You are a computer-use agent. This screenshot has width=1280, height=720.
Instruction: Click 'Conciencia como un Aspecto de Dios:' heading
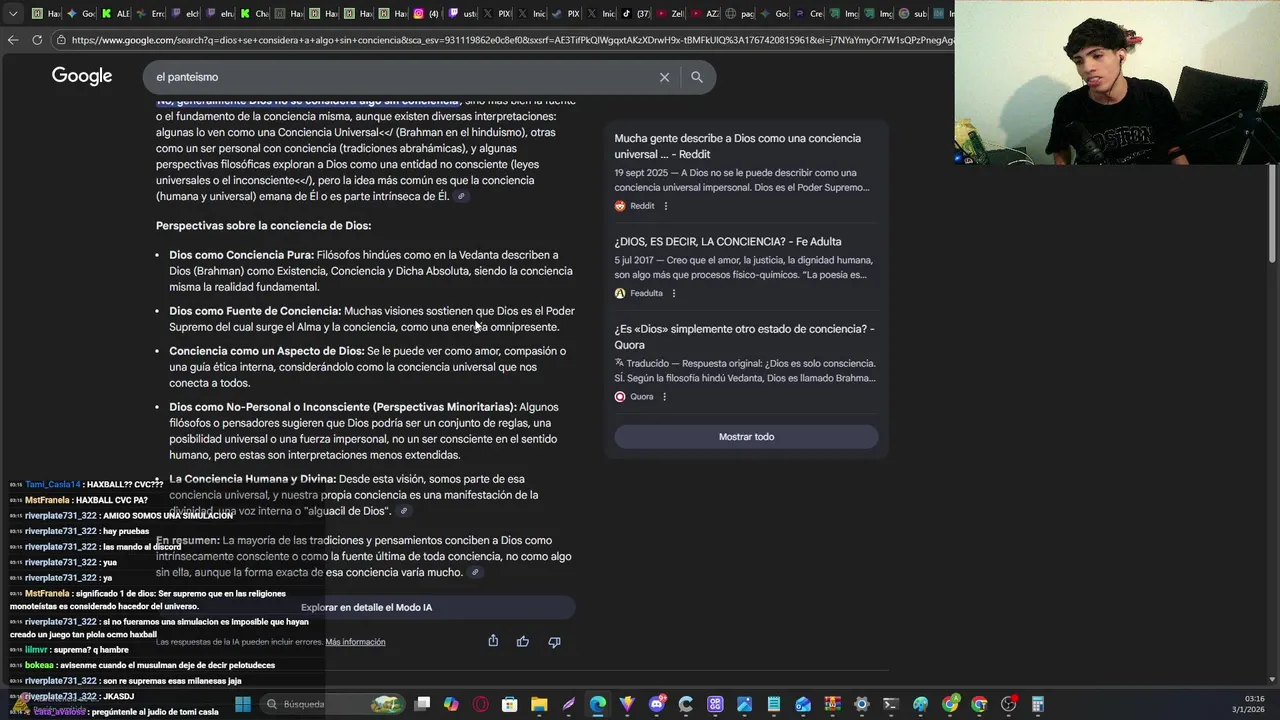(267, 351)
